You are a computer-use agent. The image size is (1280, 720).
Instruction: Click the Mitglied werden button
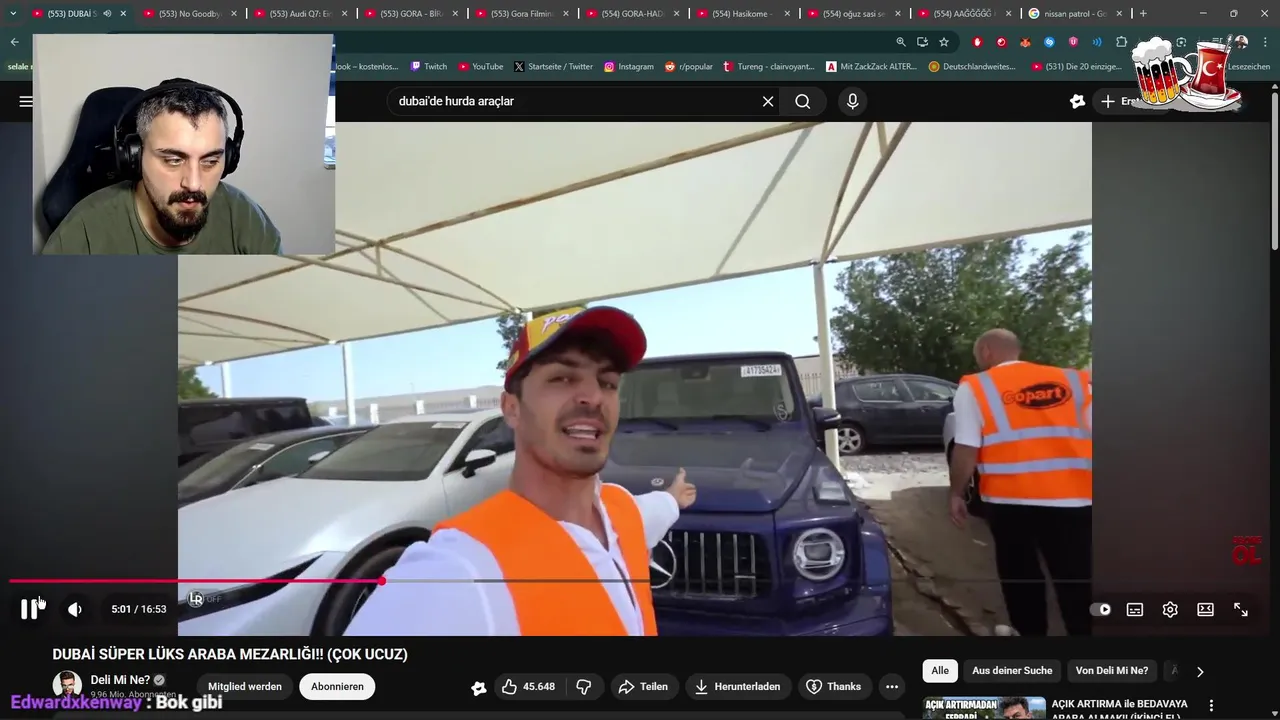245,687
